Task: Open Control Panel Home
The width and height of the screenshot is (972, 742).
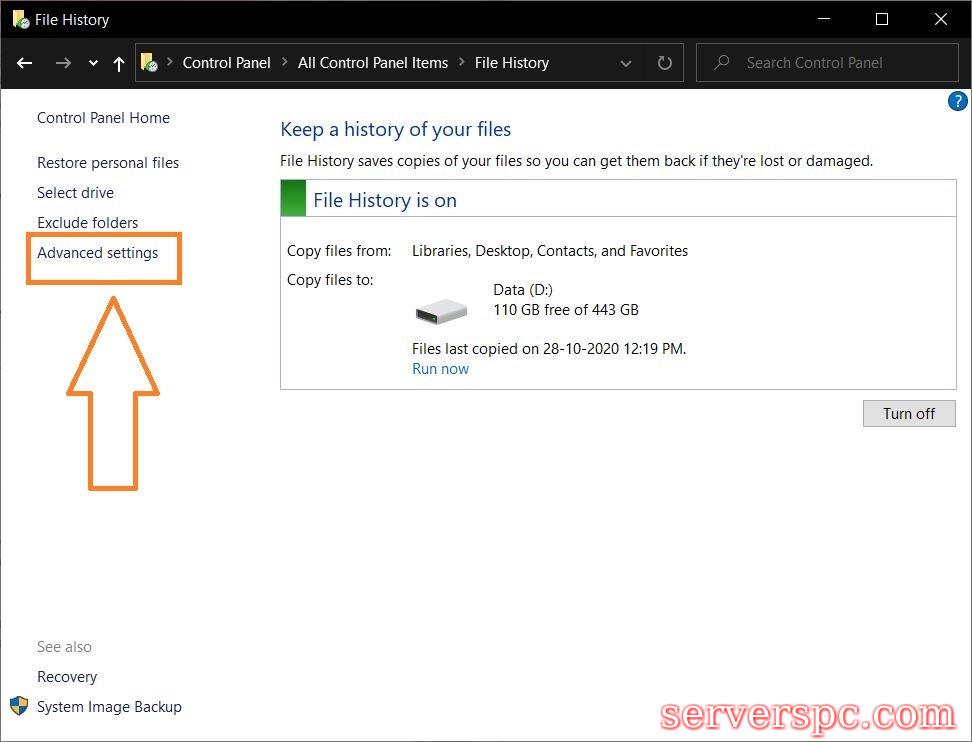Action: (103, 118)
